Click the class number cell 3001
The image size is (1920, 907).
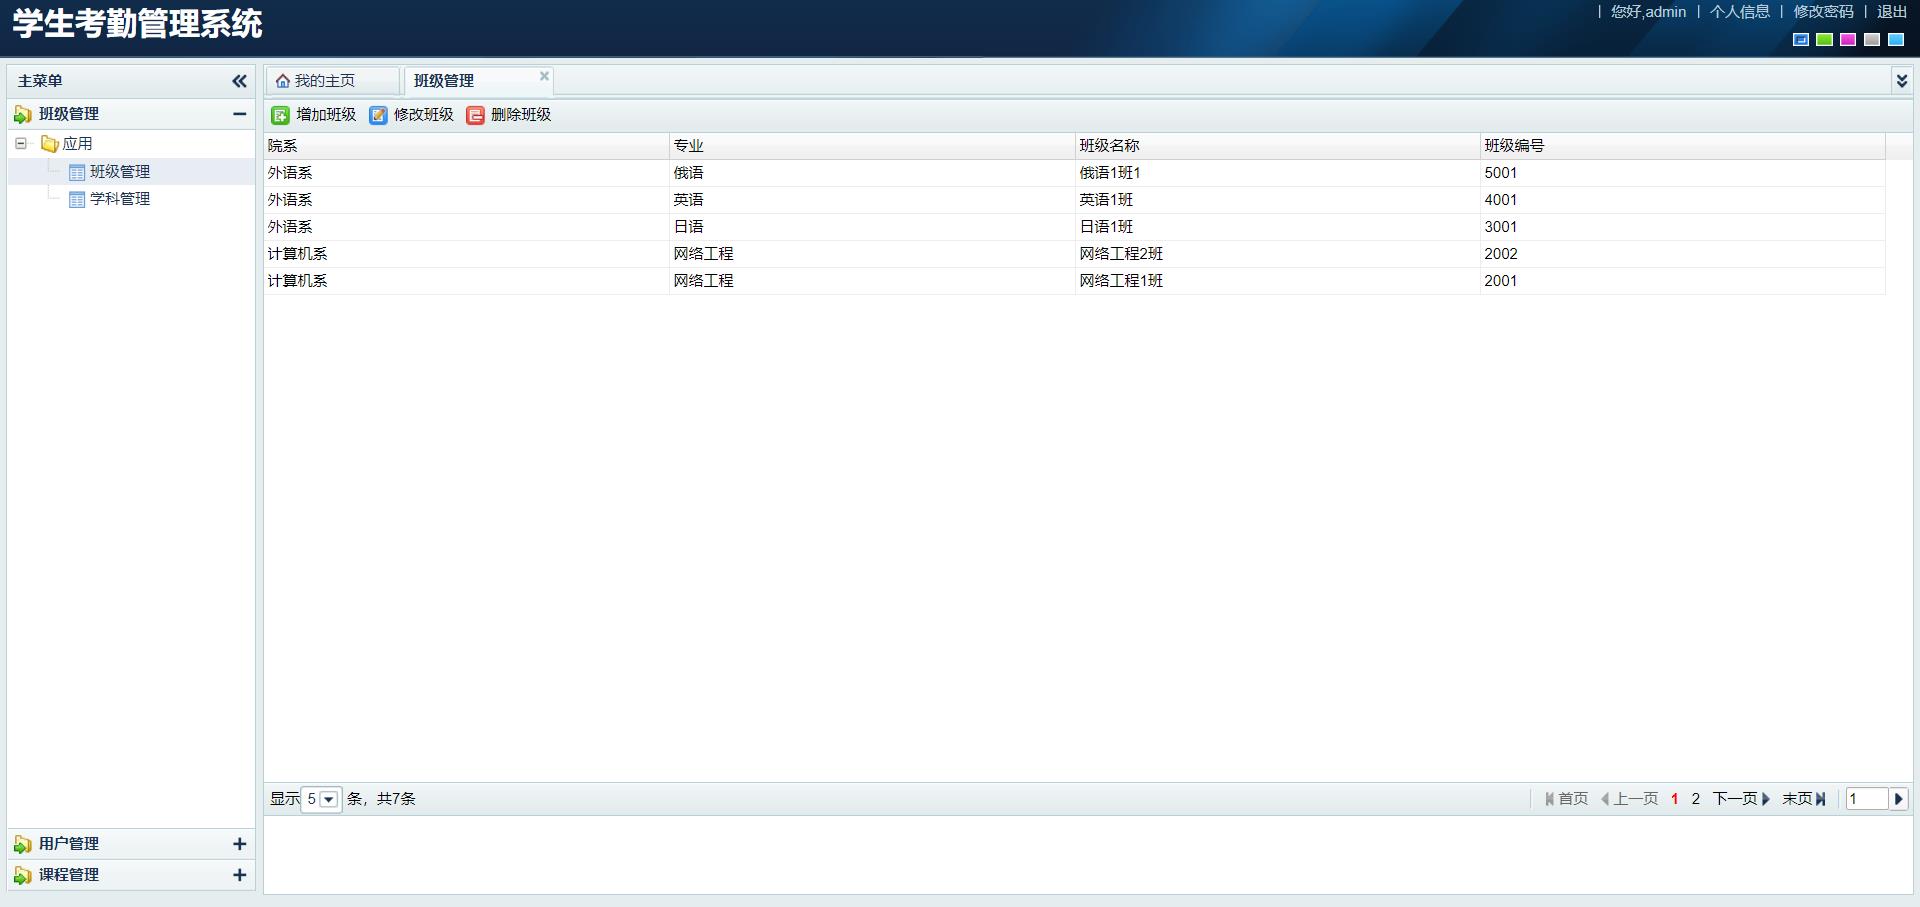[1682, 227]
